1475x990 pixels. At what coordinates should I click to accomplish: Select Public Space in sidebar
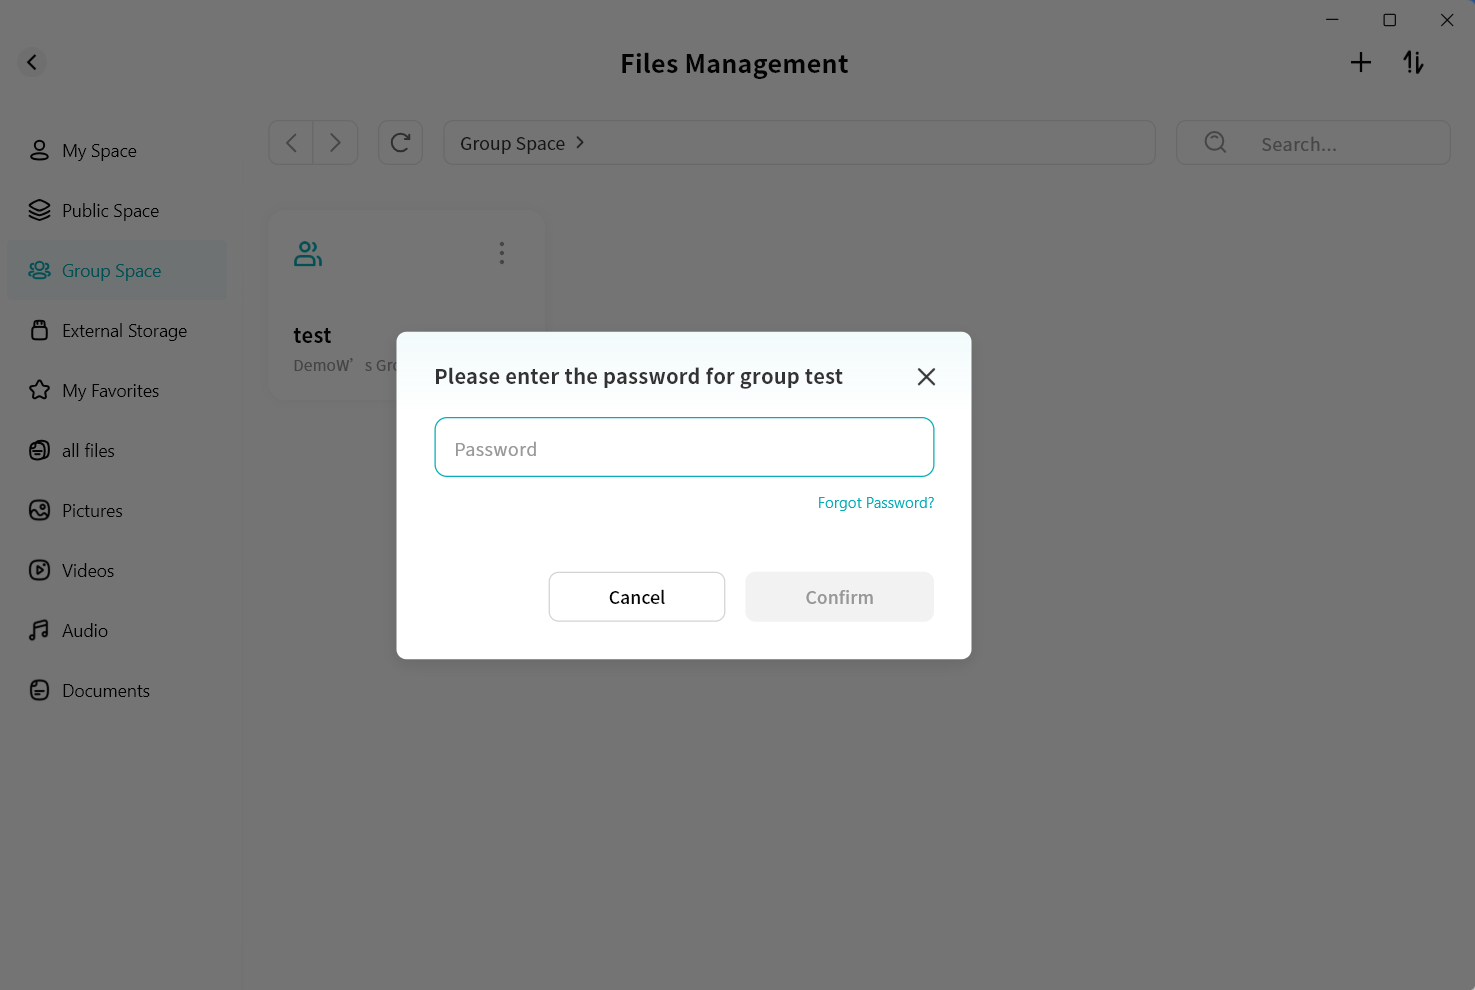click(110, 211)
